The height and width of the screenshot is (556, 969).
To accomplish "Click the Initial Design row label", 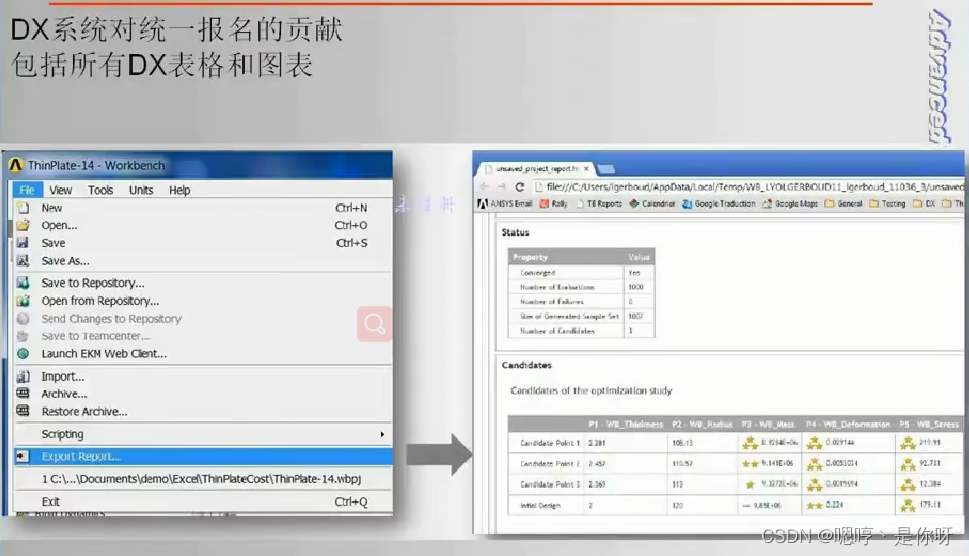I will (x=540, y=505).
